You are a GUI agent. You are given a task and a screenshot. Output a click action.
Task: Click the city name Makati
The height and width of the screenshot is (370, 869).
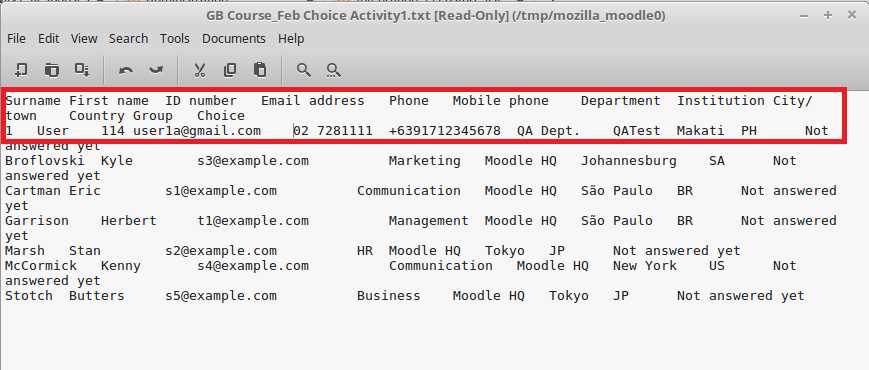701,131
